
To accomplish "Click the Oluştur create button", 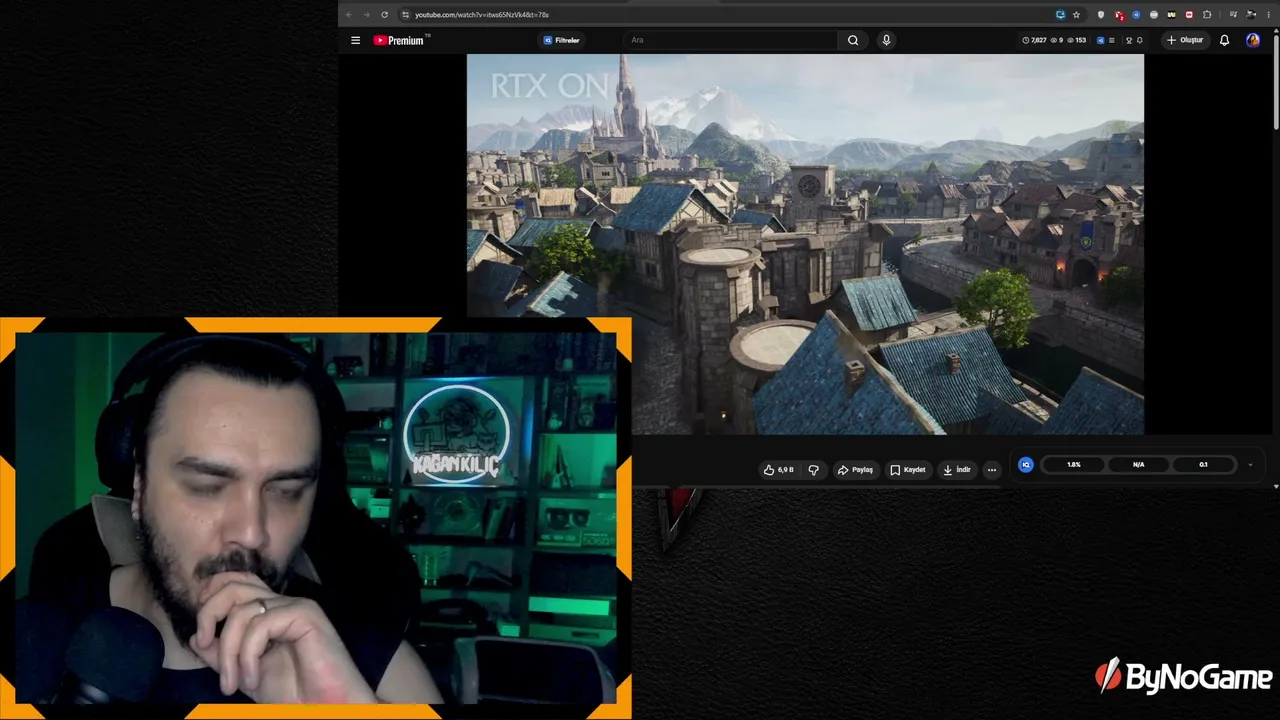I will pyautogui.click(x=1185, y=40).
